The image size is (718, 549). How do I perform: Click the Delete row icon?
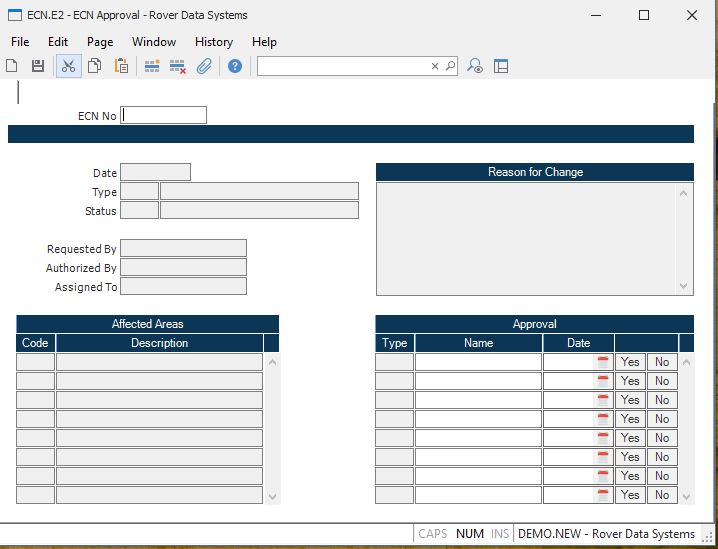tap(178, 66)
